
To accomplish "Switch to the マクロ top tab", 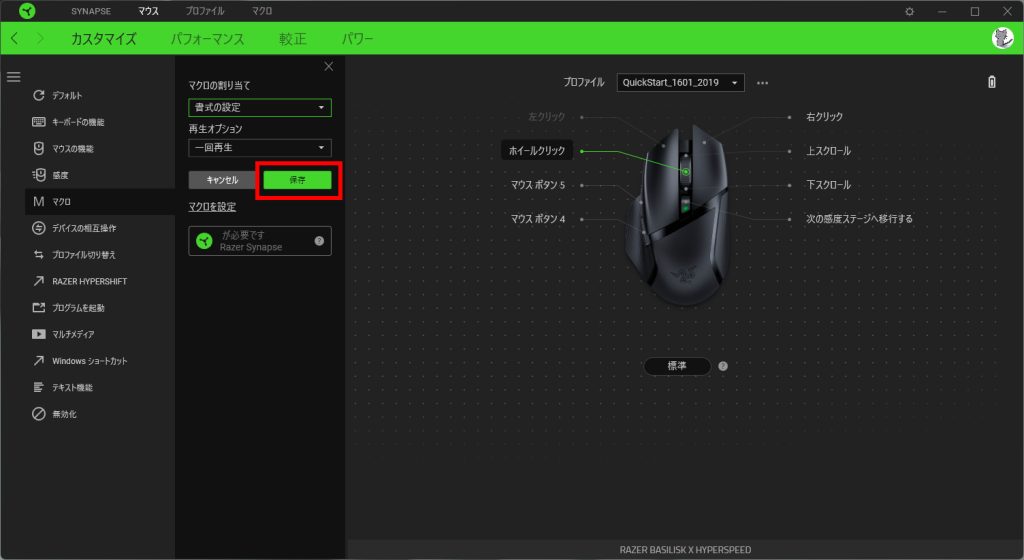I will coord(262,11).
